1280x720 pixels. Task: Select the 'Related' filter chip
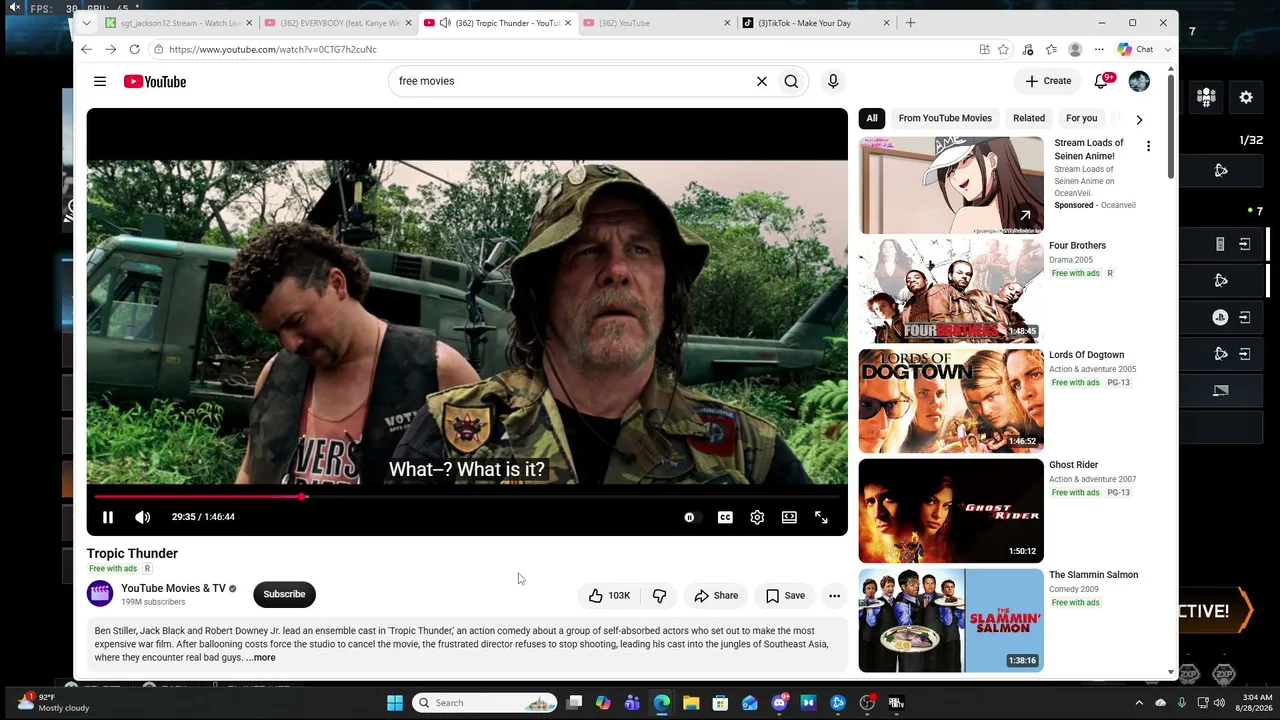click(x=1029, y=118)
